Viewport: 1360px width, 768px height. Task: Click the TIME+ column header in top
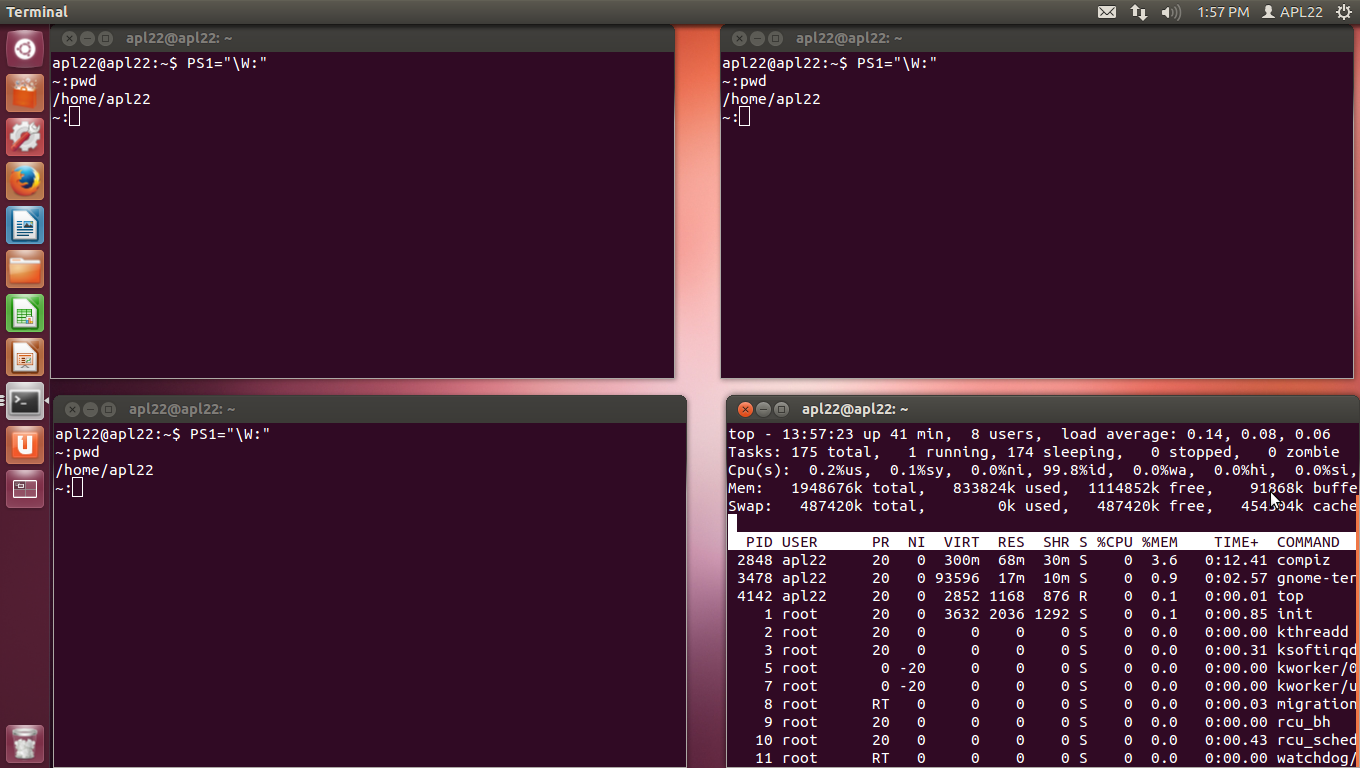[1237, 542]
